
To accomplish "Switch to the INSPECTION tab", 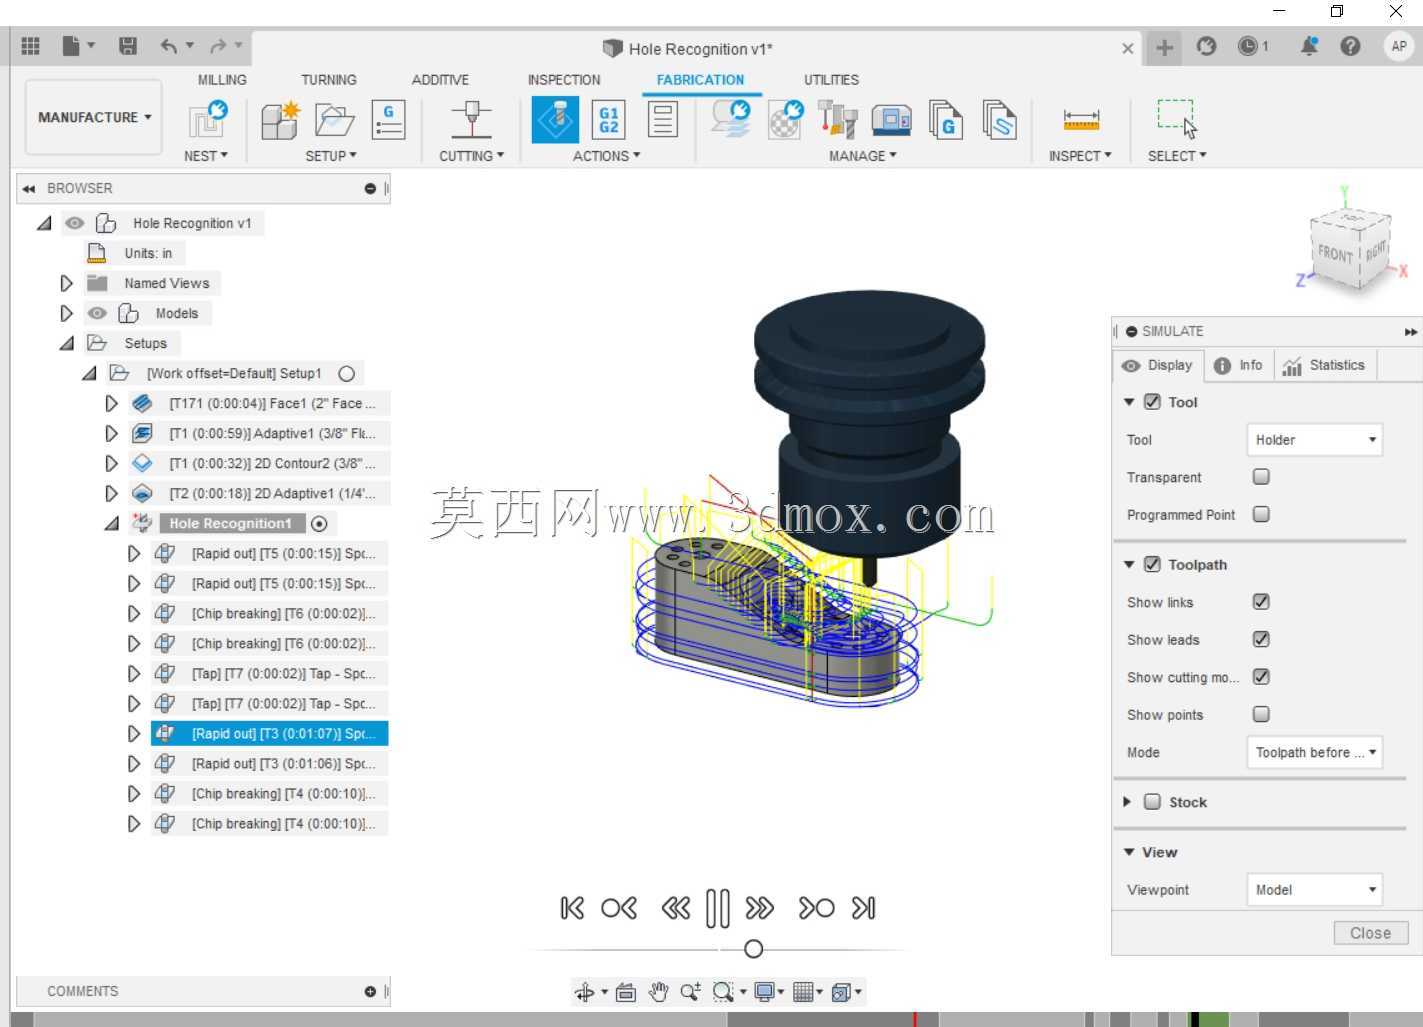I will pos(564,80).
